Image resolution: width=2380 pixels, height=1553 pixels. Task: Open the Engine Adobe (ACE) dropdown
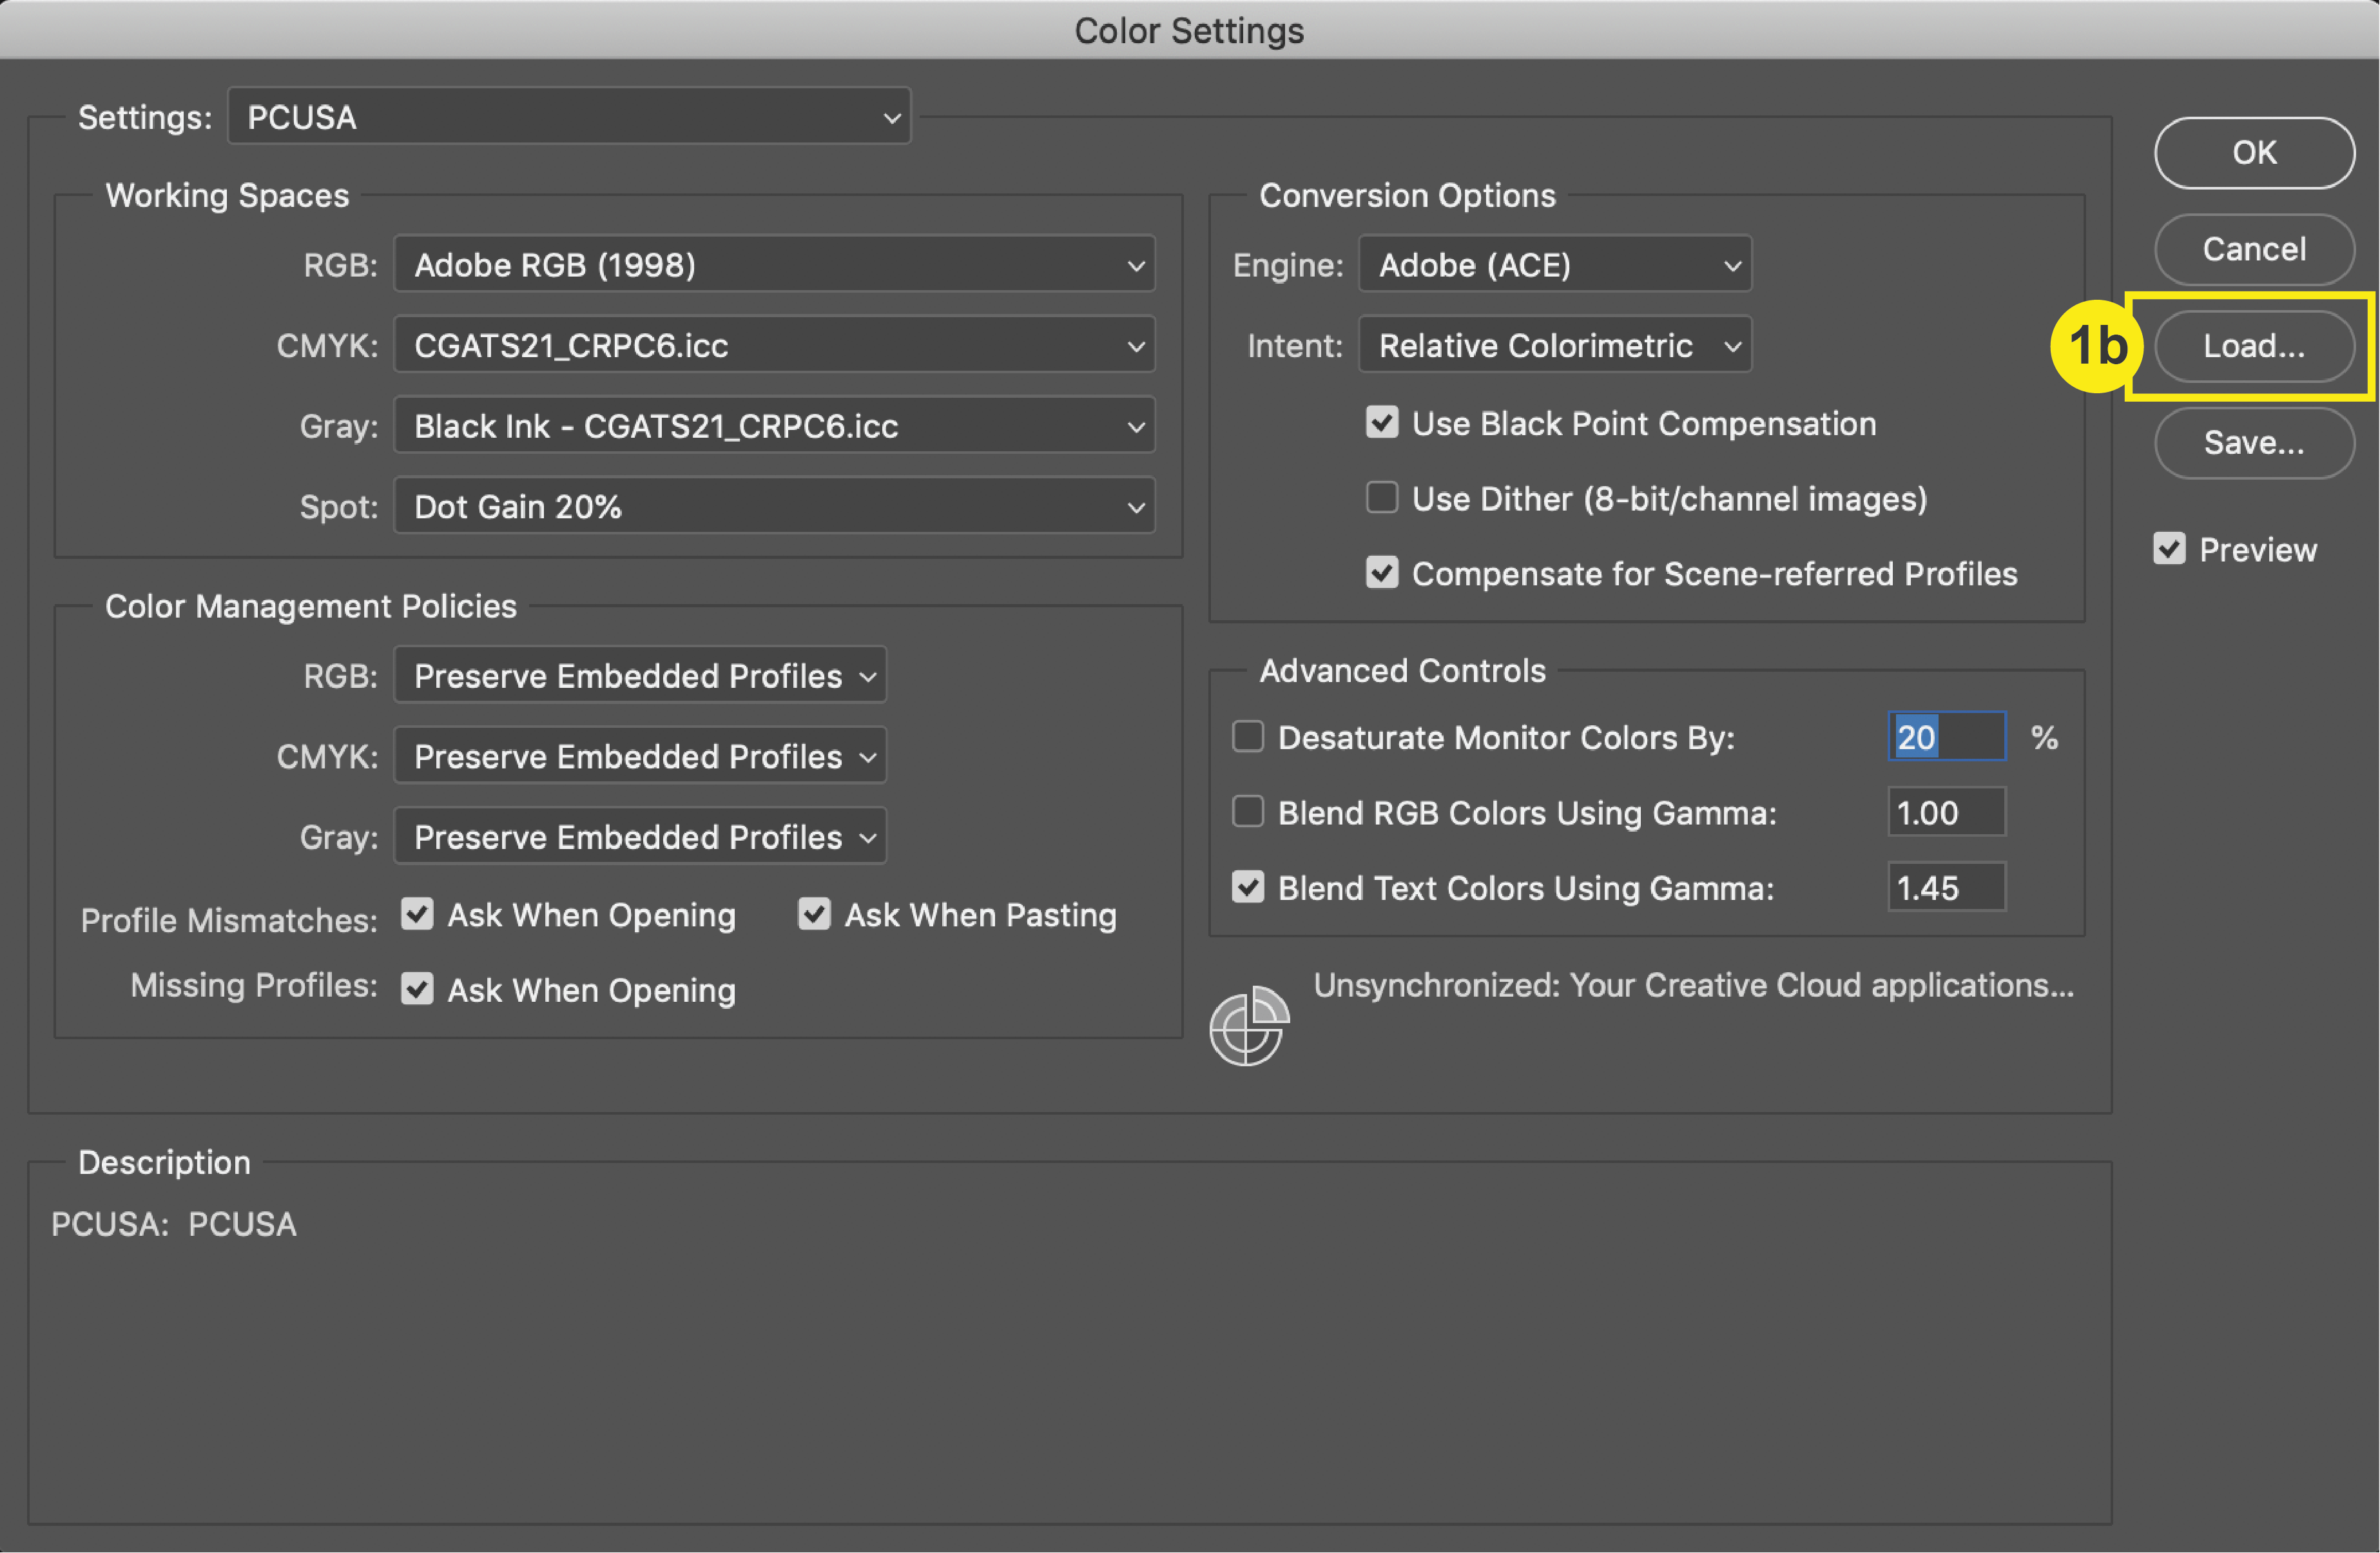[1554, 265]
